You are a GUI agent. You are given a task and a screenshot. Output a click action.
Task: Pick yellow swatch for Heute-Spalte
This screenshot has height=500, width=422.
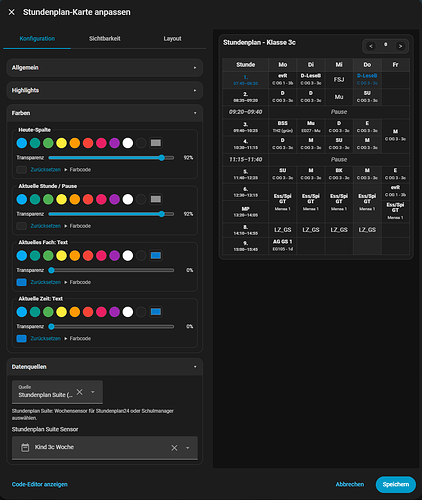pyautogui.click(x=61, y=143)
